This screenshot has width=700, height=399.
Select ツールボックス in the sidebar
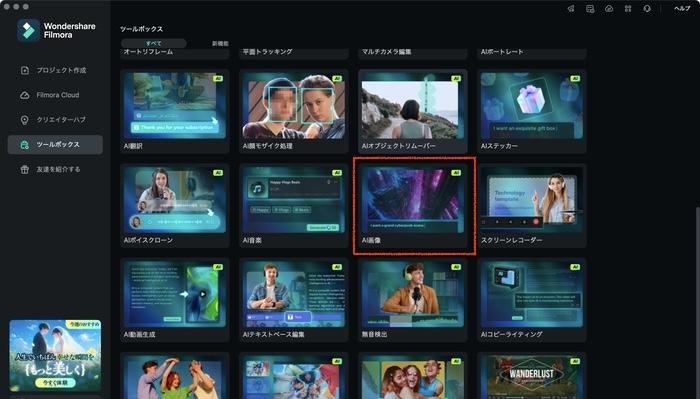[x=55, y=145]
